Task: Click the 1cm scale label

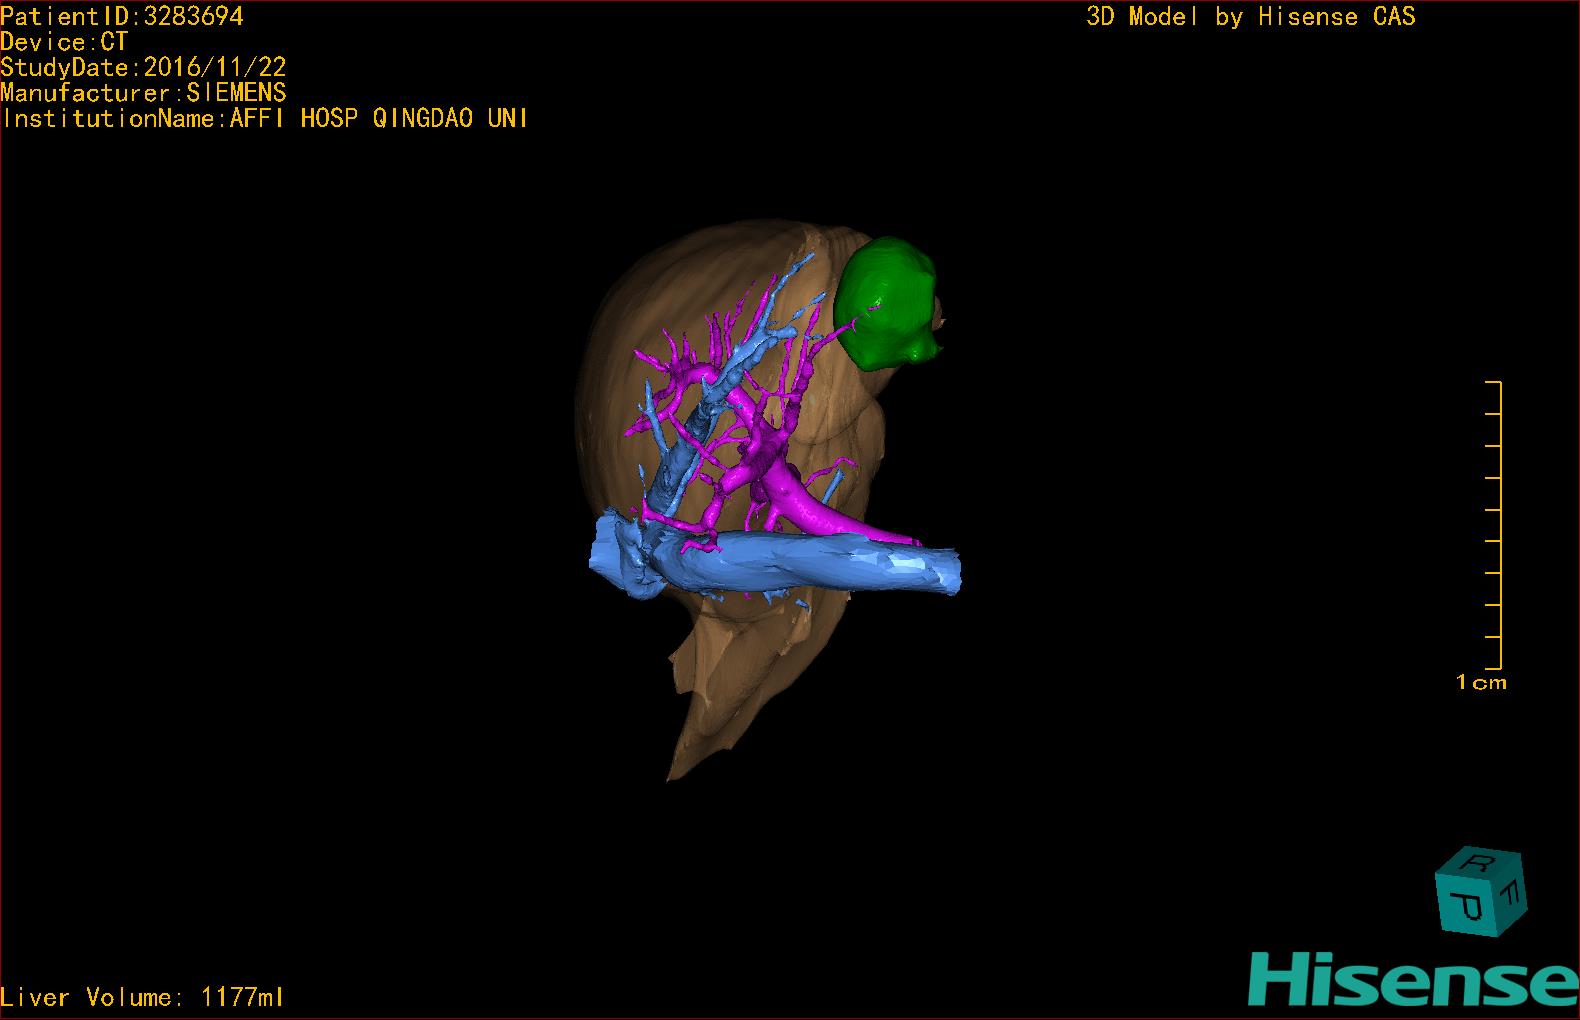Action: 1481,683
